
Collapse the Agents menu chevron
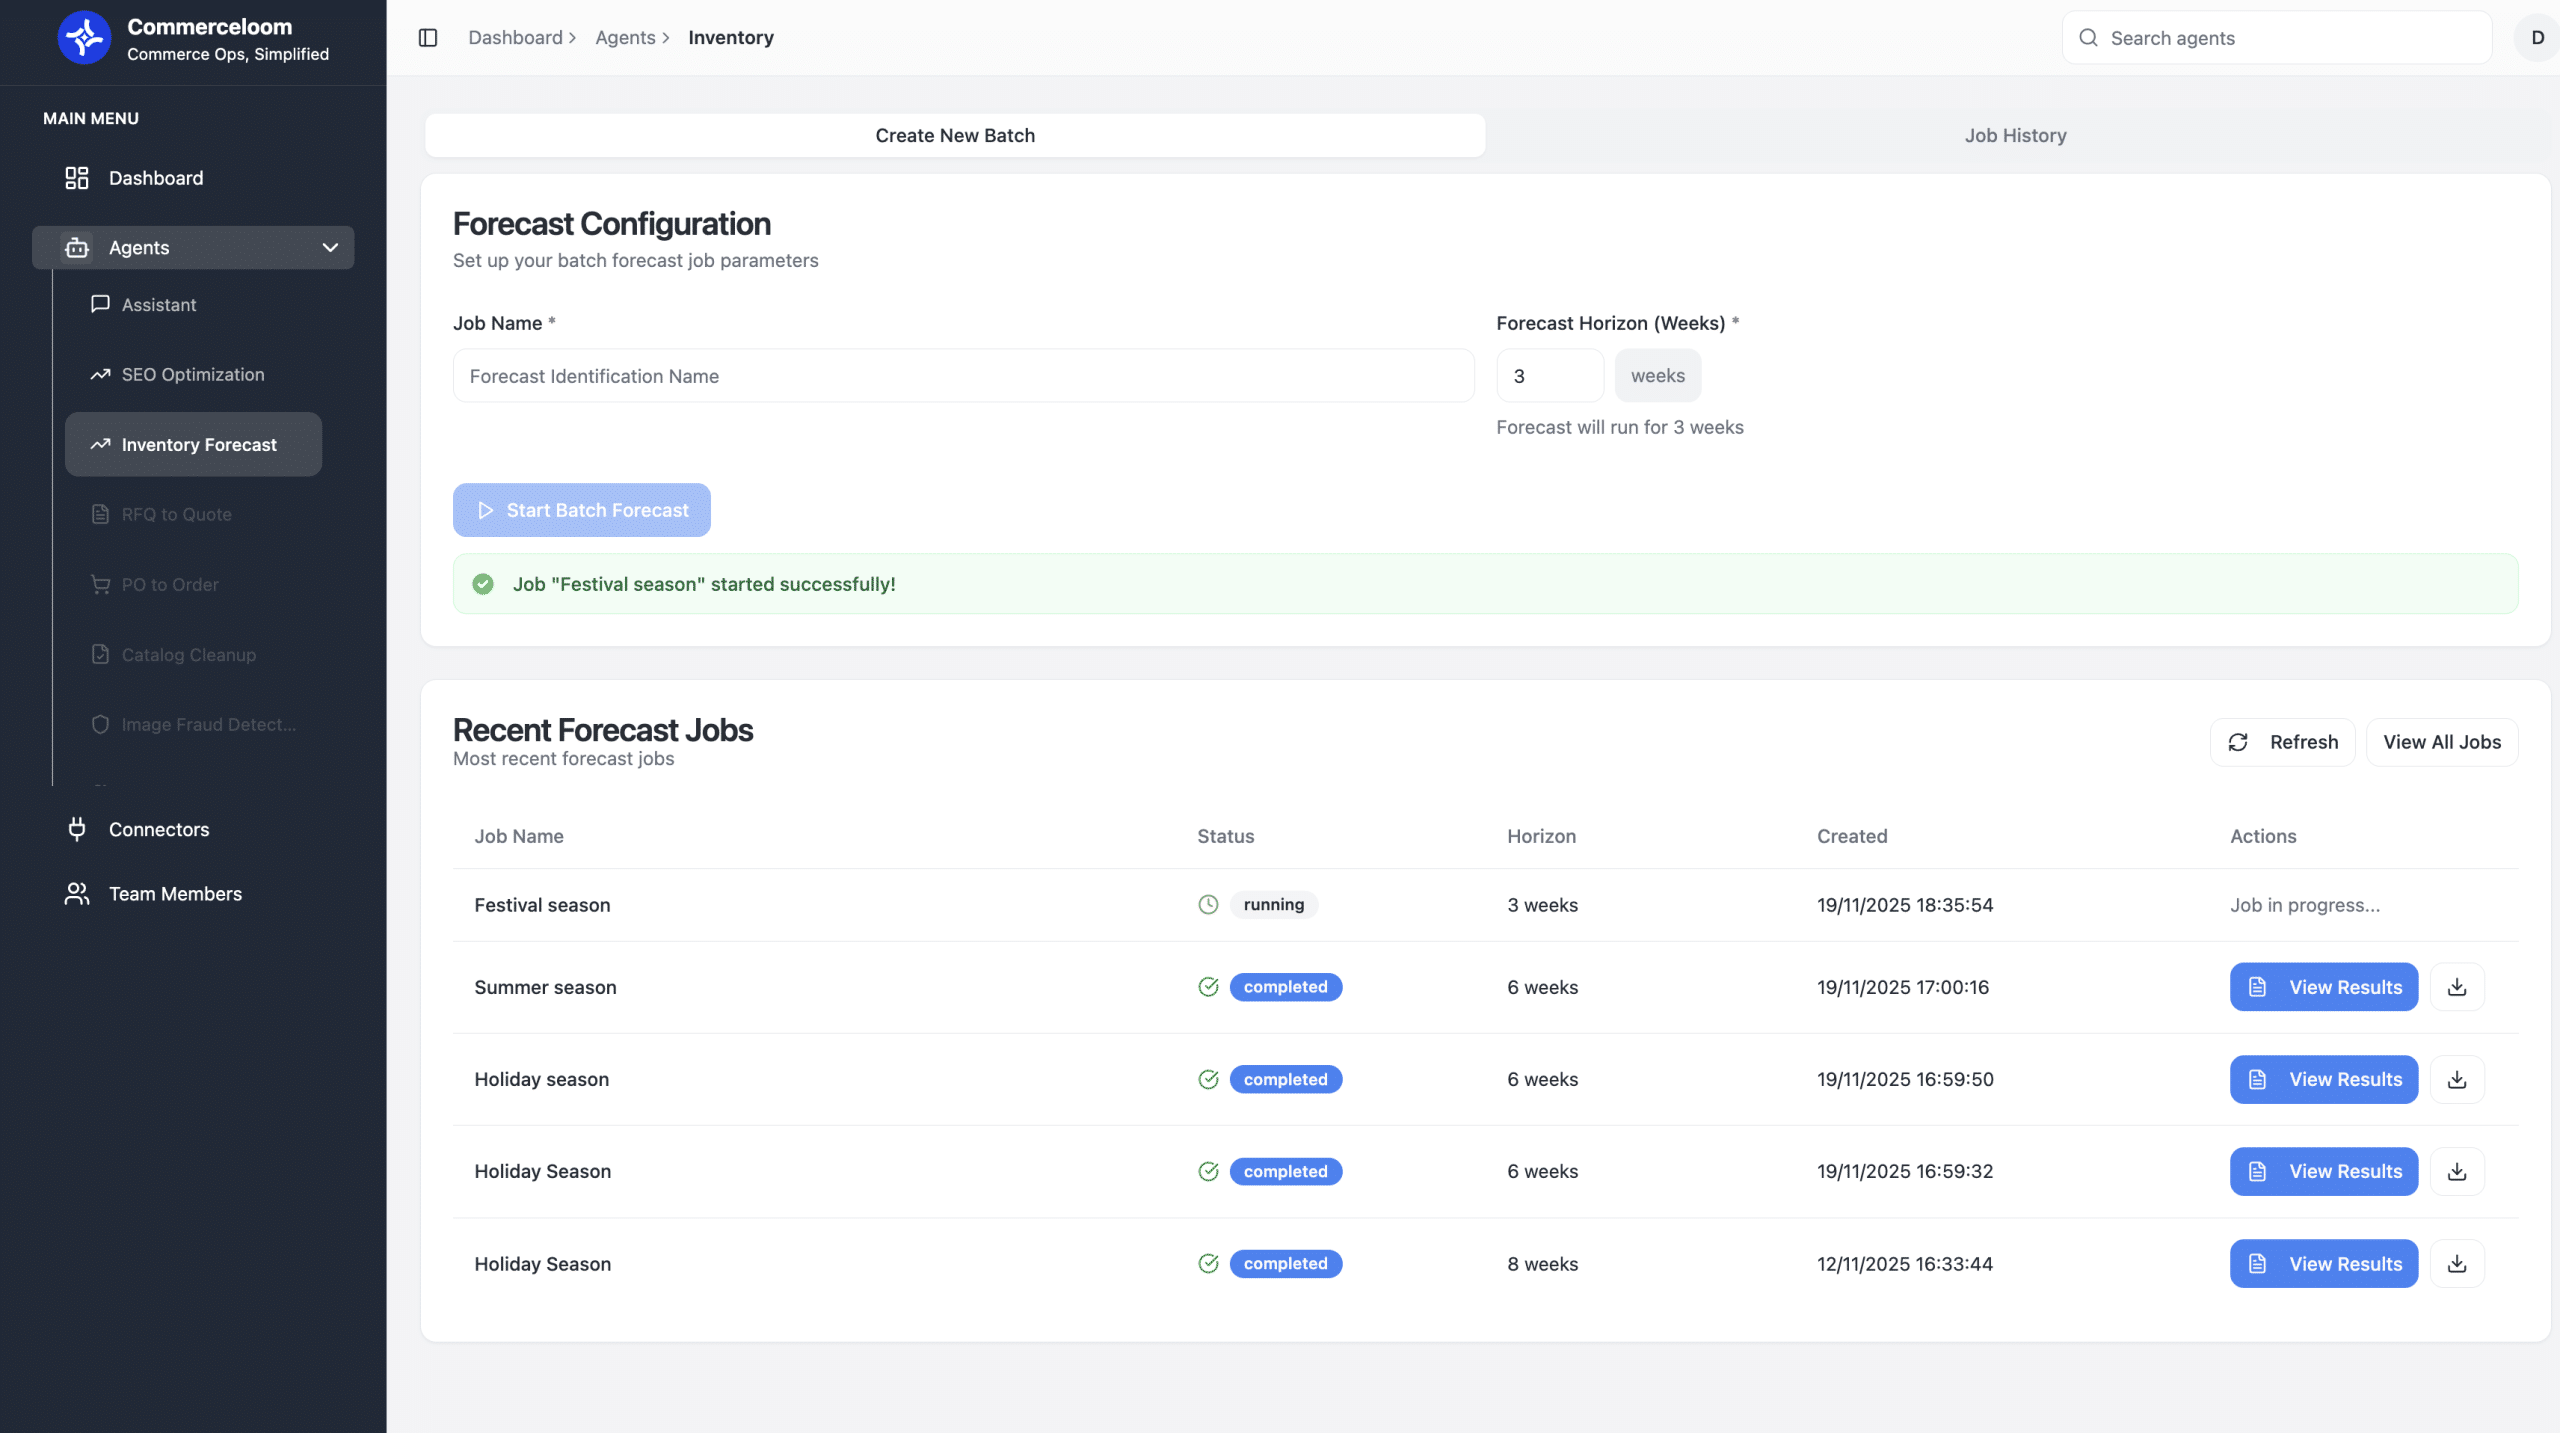pos(330,247)
